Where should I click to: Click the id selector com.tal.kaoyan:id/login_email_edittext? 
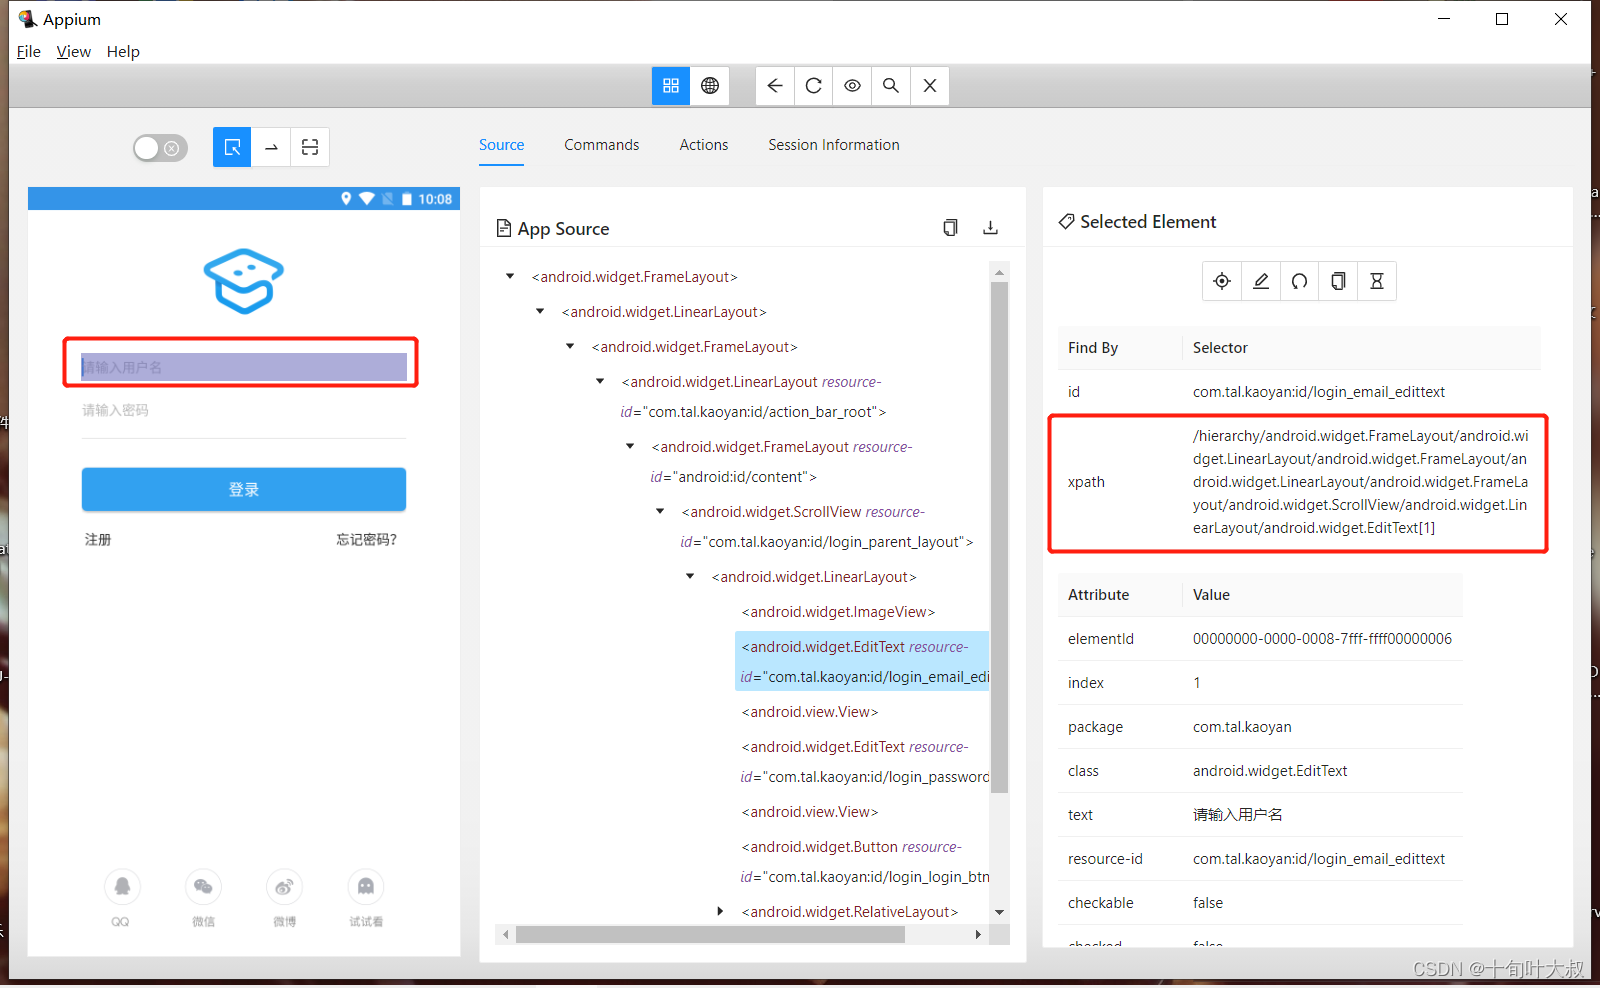[x=1319, y=392]
